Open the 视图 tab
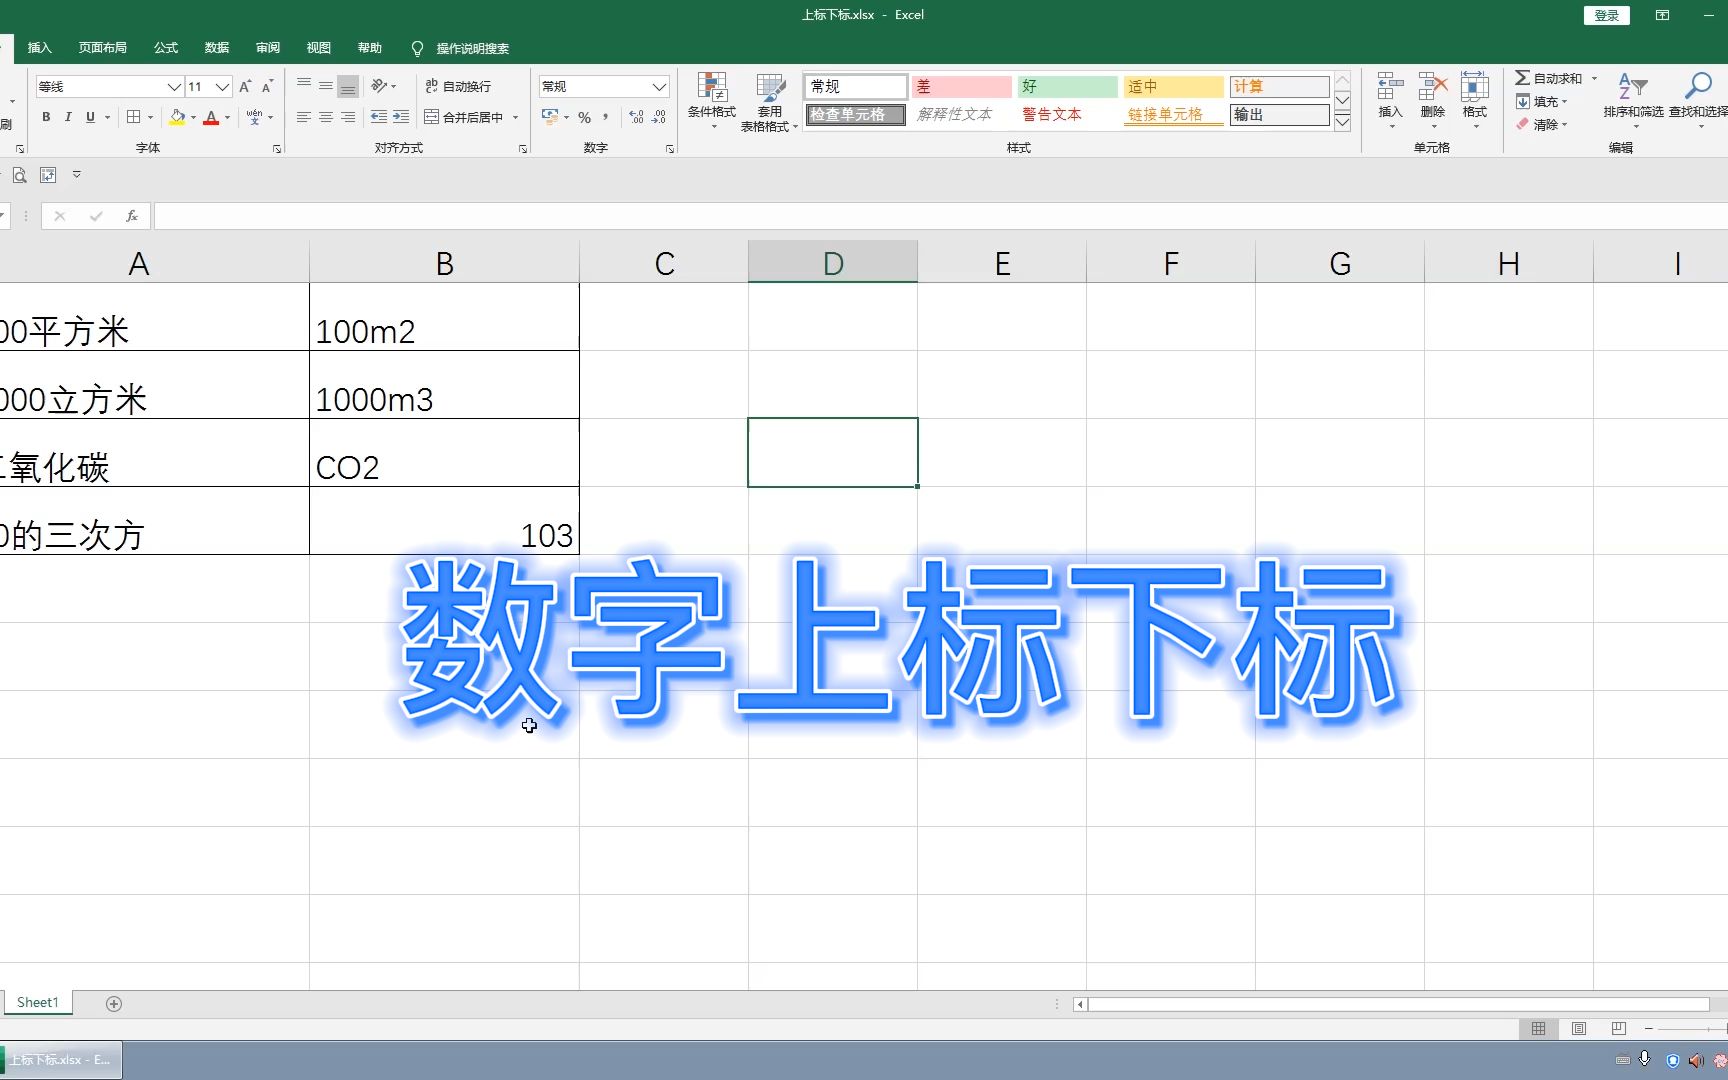 pyautogui.click(x=319, y=48)
